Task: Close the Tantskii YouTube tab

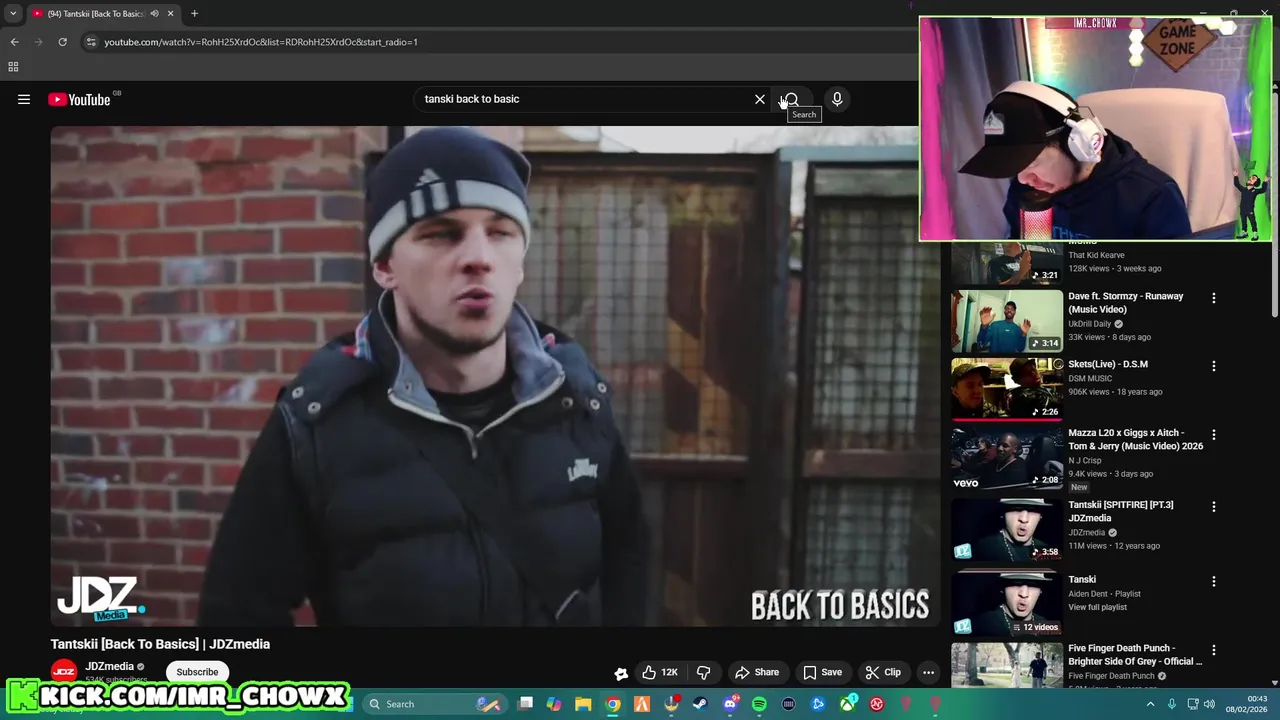Action: (x=170, y=13)
